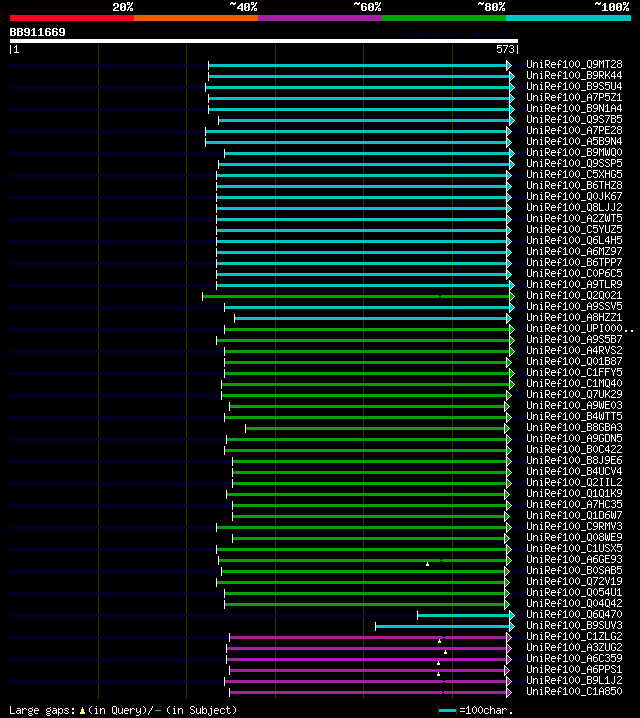The image size is (640, 718).
Task: Click the UniRef100_C1FFY5 label
Action: pos(574,372)
